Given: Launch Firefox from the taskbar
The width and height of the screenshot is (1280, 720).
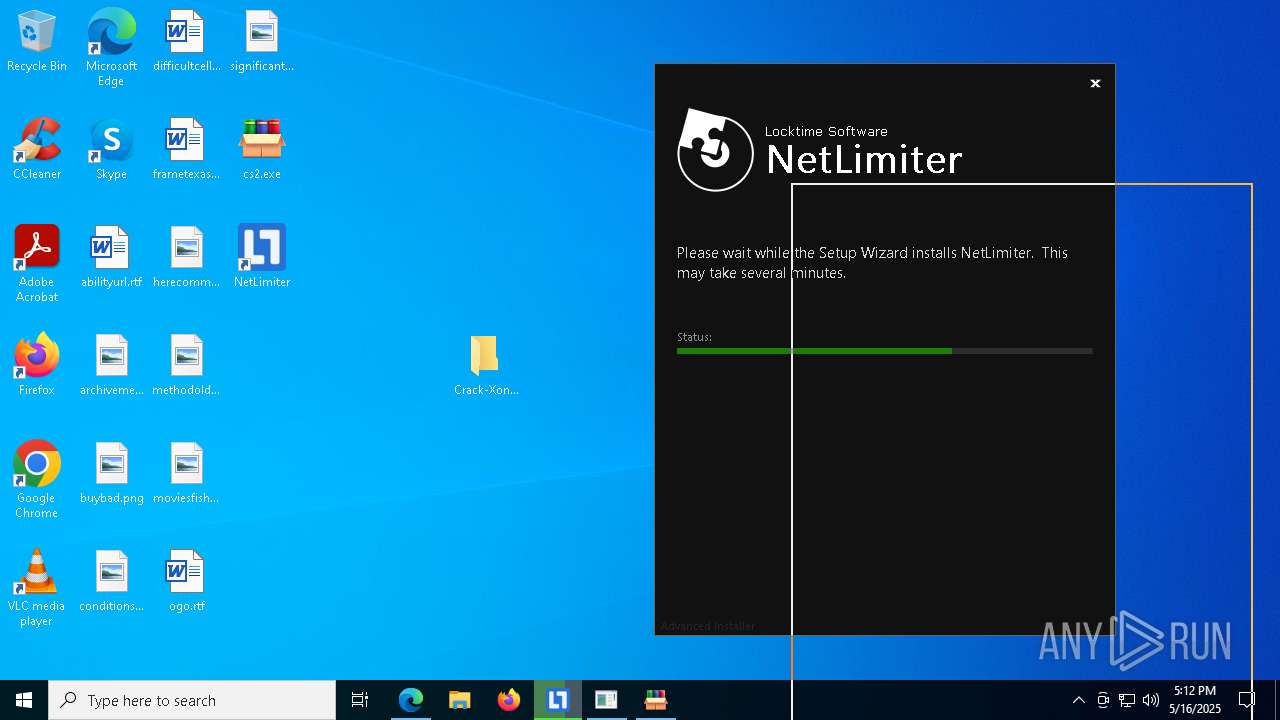Looking at the screenshot, I should tap(509, 700).
